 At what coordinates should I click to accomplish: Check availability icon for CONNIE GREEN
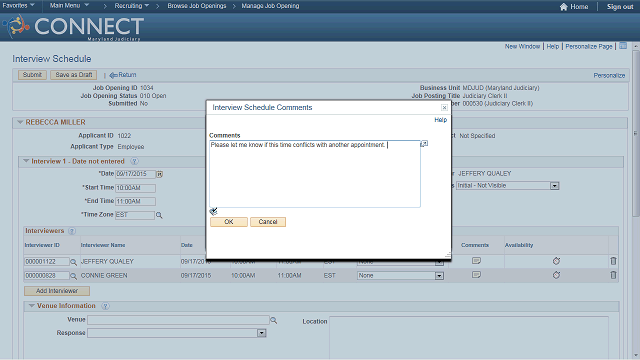556,275
